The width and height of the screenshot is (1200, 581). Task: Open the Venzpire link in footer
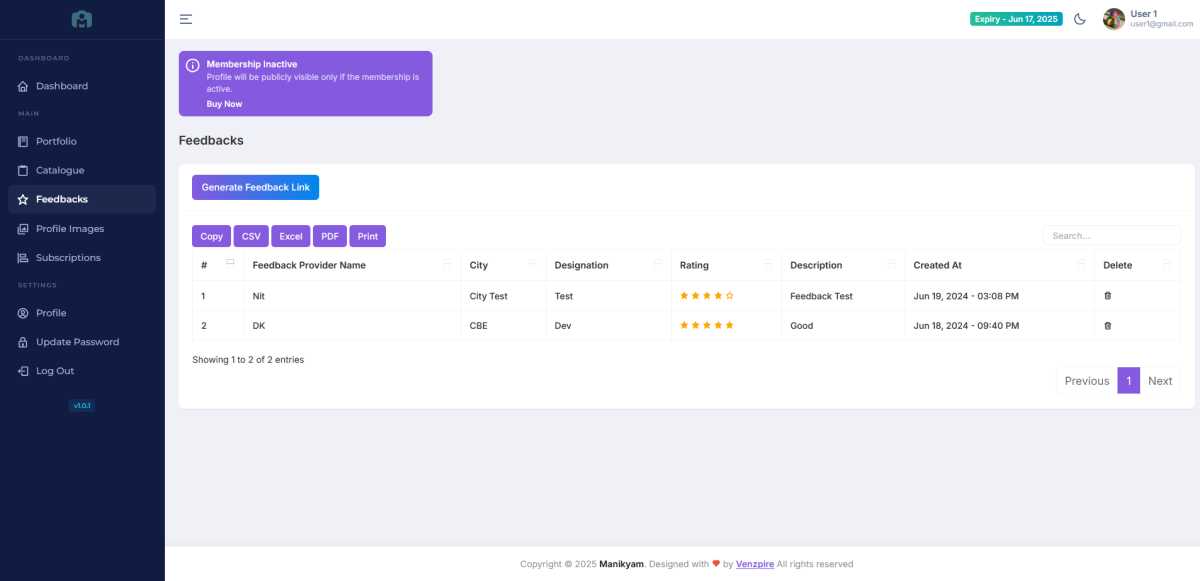point(755,564)
